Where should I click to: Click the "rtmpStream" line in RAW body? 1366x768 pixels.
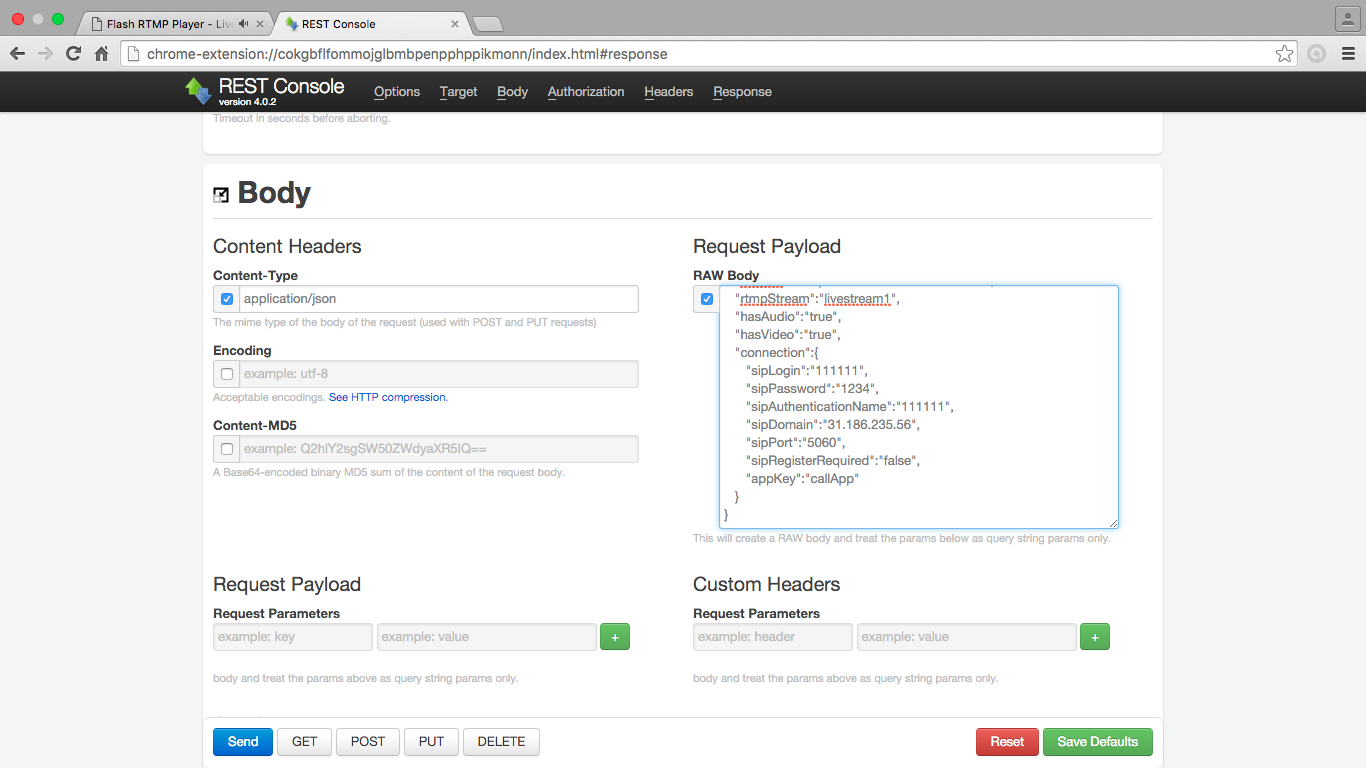pos(817,299)
